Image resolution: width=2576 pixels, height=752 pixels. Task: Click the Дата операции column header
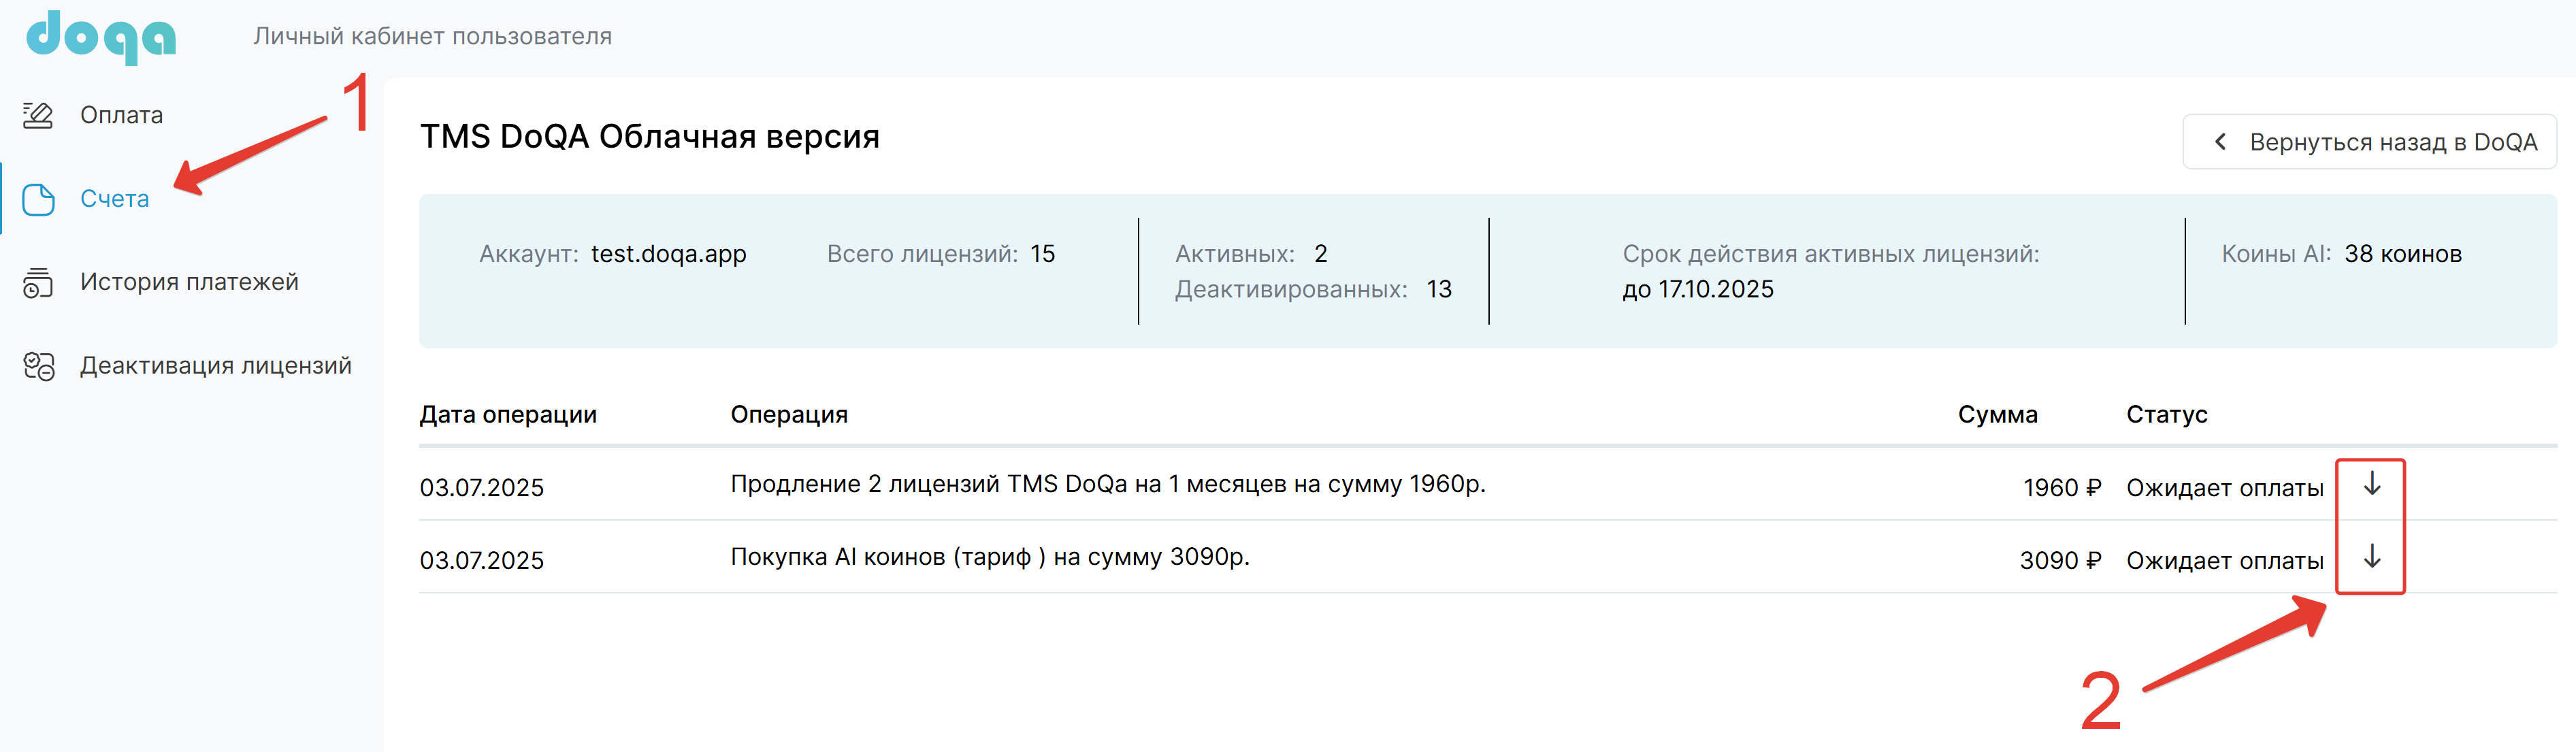[x=508, y=415]
